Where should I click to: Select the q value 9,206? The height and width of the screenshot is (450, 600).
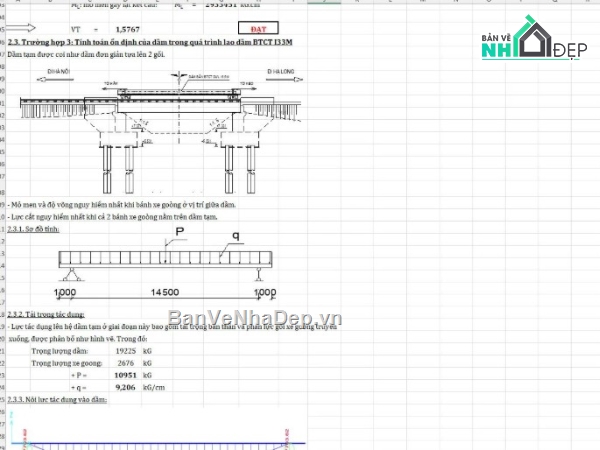click(x=126, y=387)
